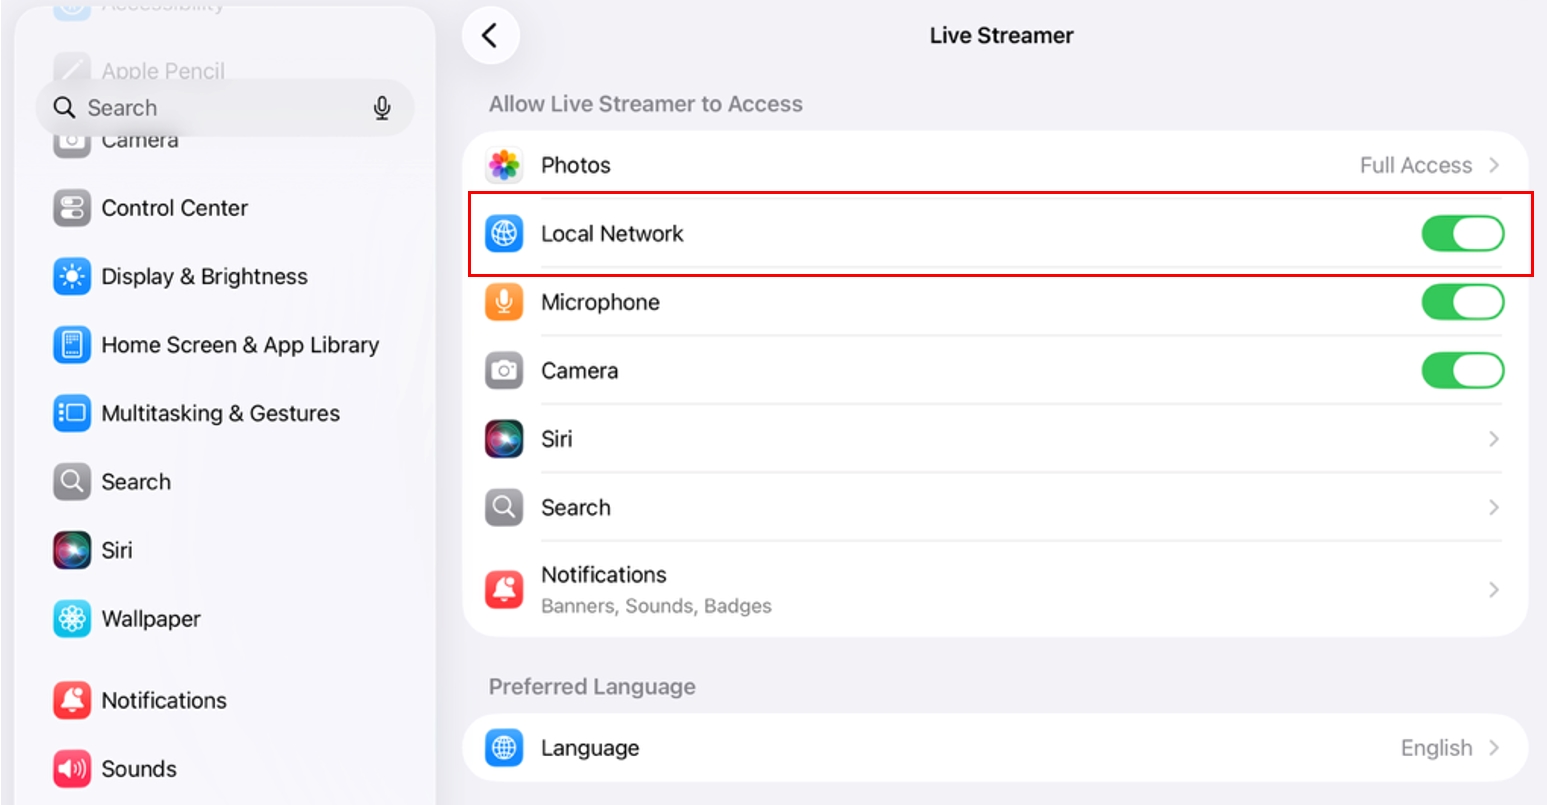Image resolution: width=1547 pixels, height=805 pixels.
Task: Select Search in the settings sidebar
Action: pyautogui.click(x=136, y=482)
